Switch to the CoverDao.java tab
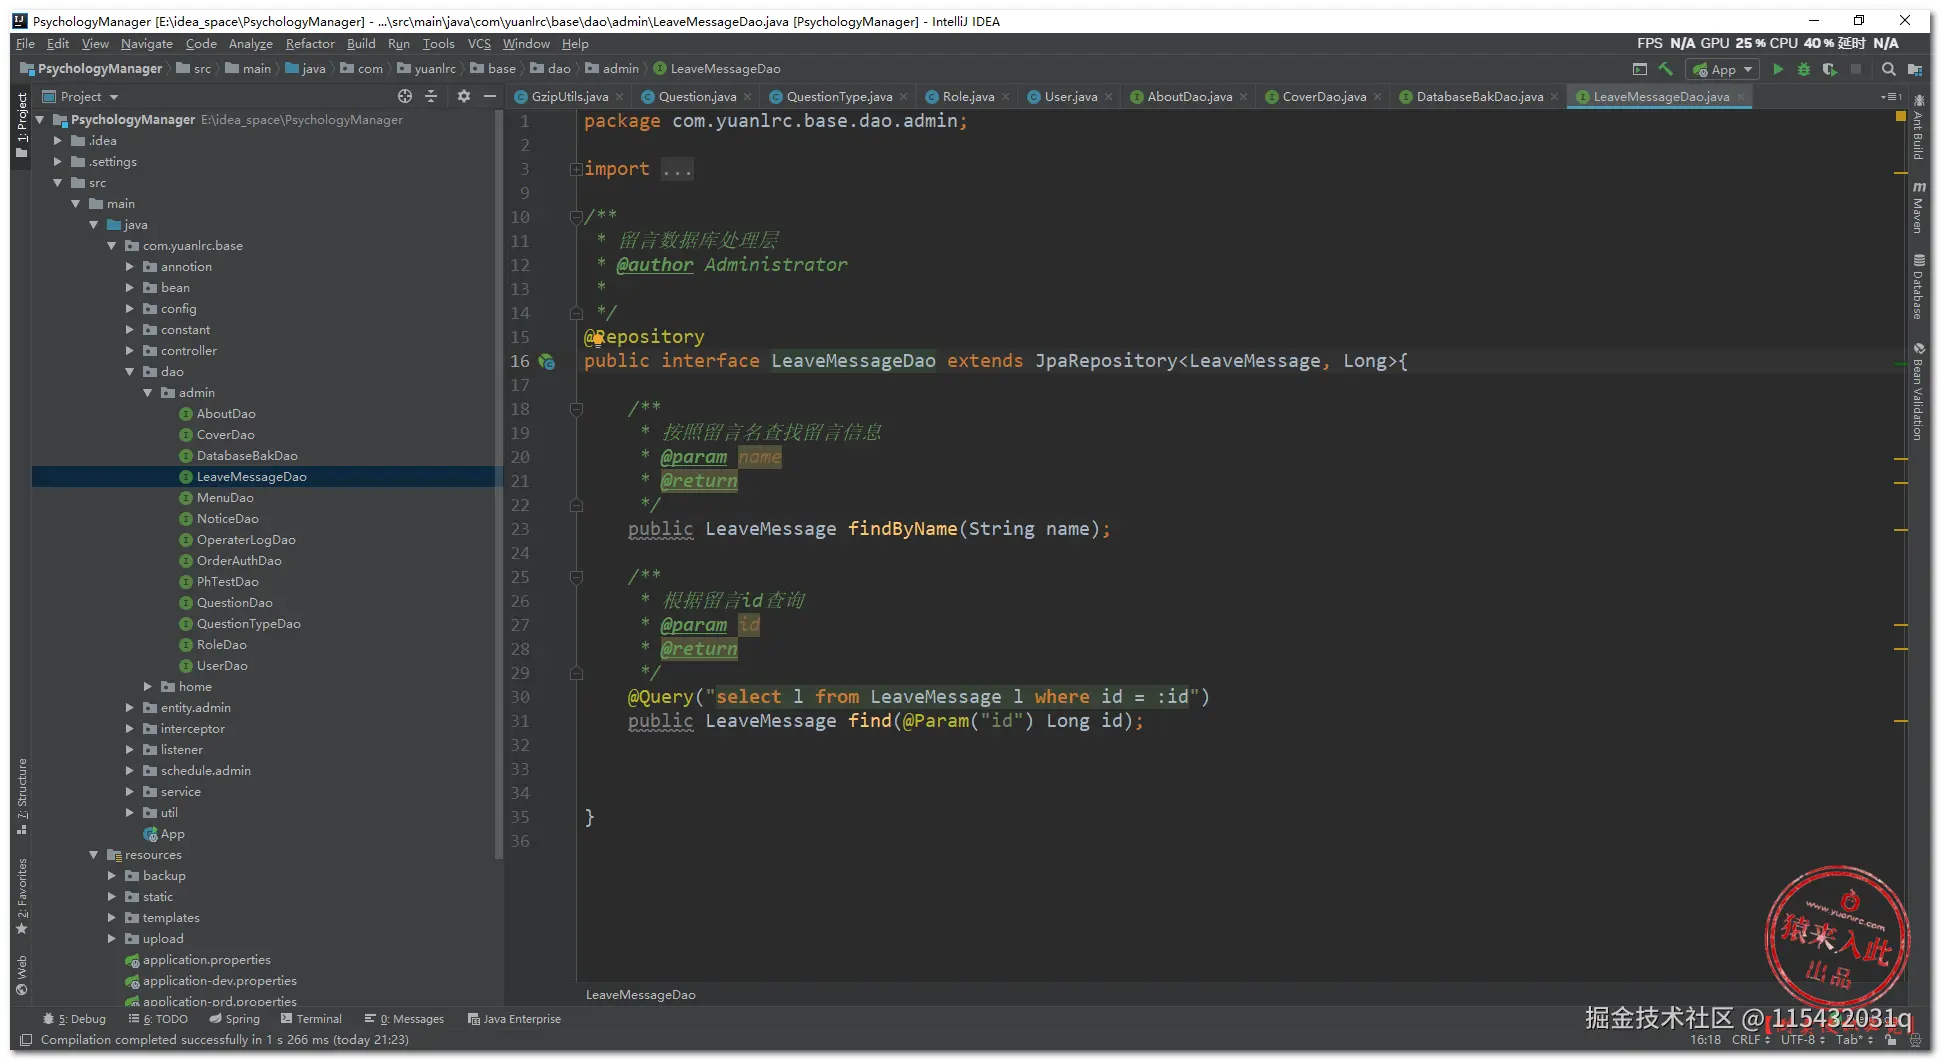The height and width of the screenshot is (1061, 1941). [1323, 97]
